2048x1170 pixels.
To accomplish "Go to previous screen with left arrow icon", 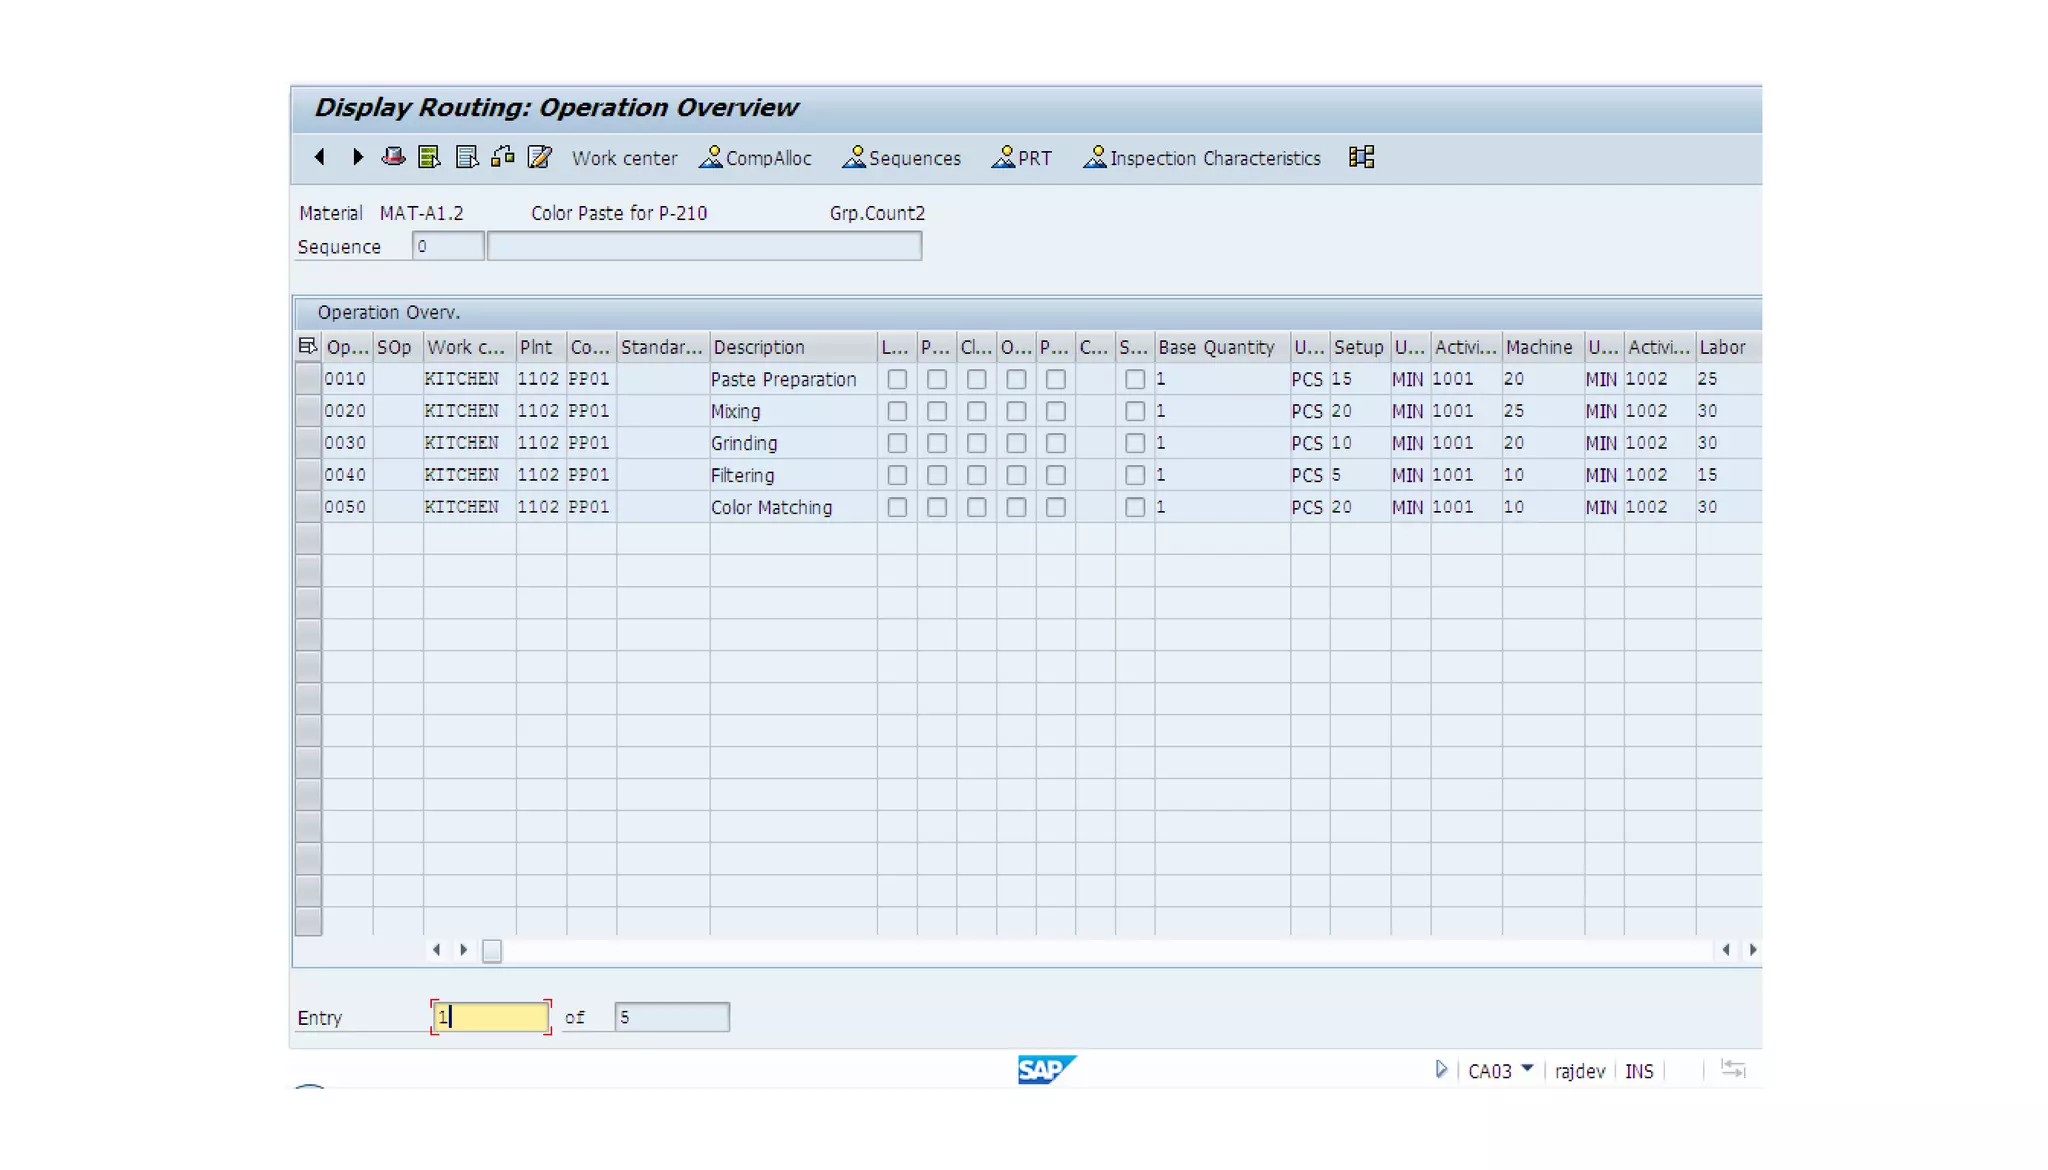I will click(320, 157).
